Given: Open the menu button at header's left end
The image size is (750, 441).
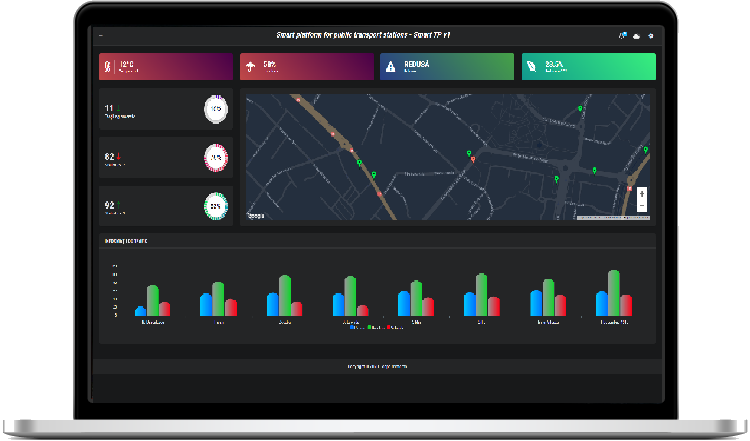Looking at the screenshot, I should click(x=101, y=36).
